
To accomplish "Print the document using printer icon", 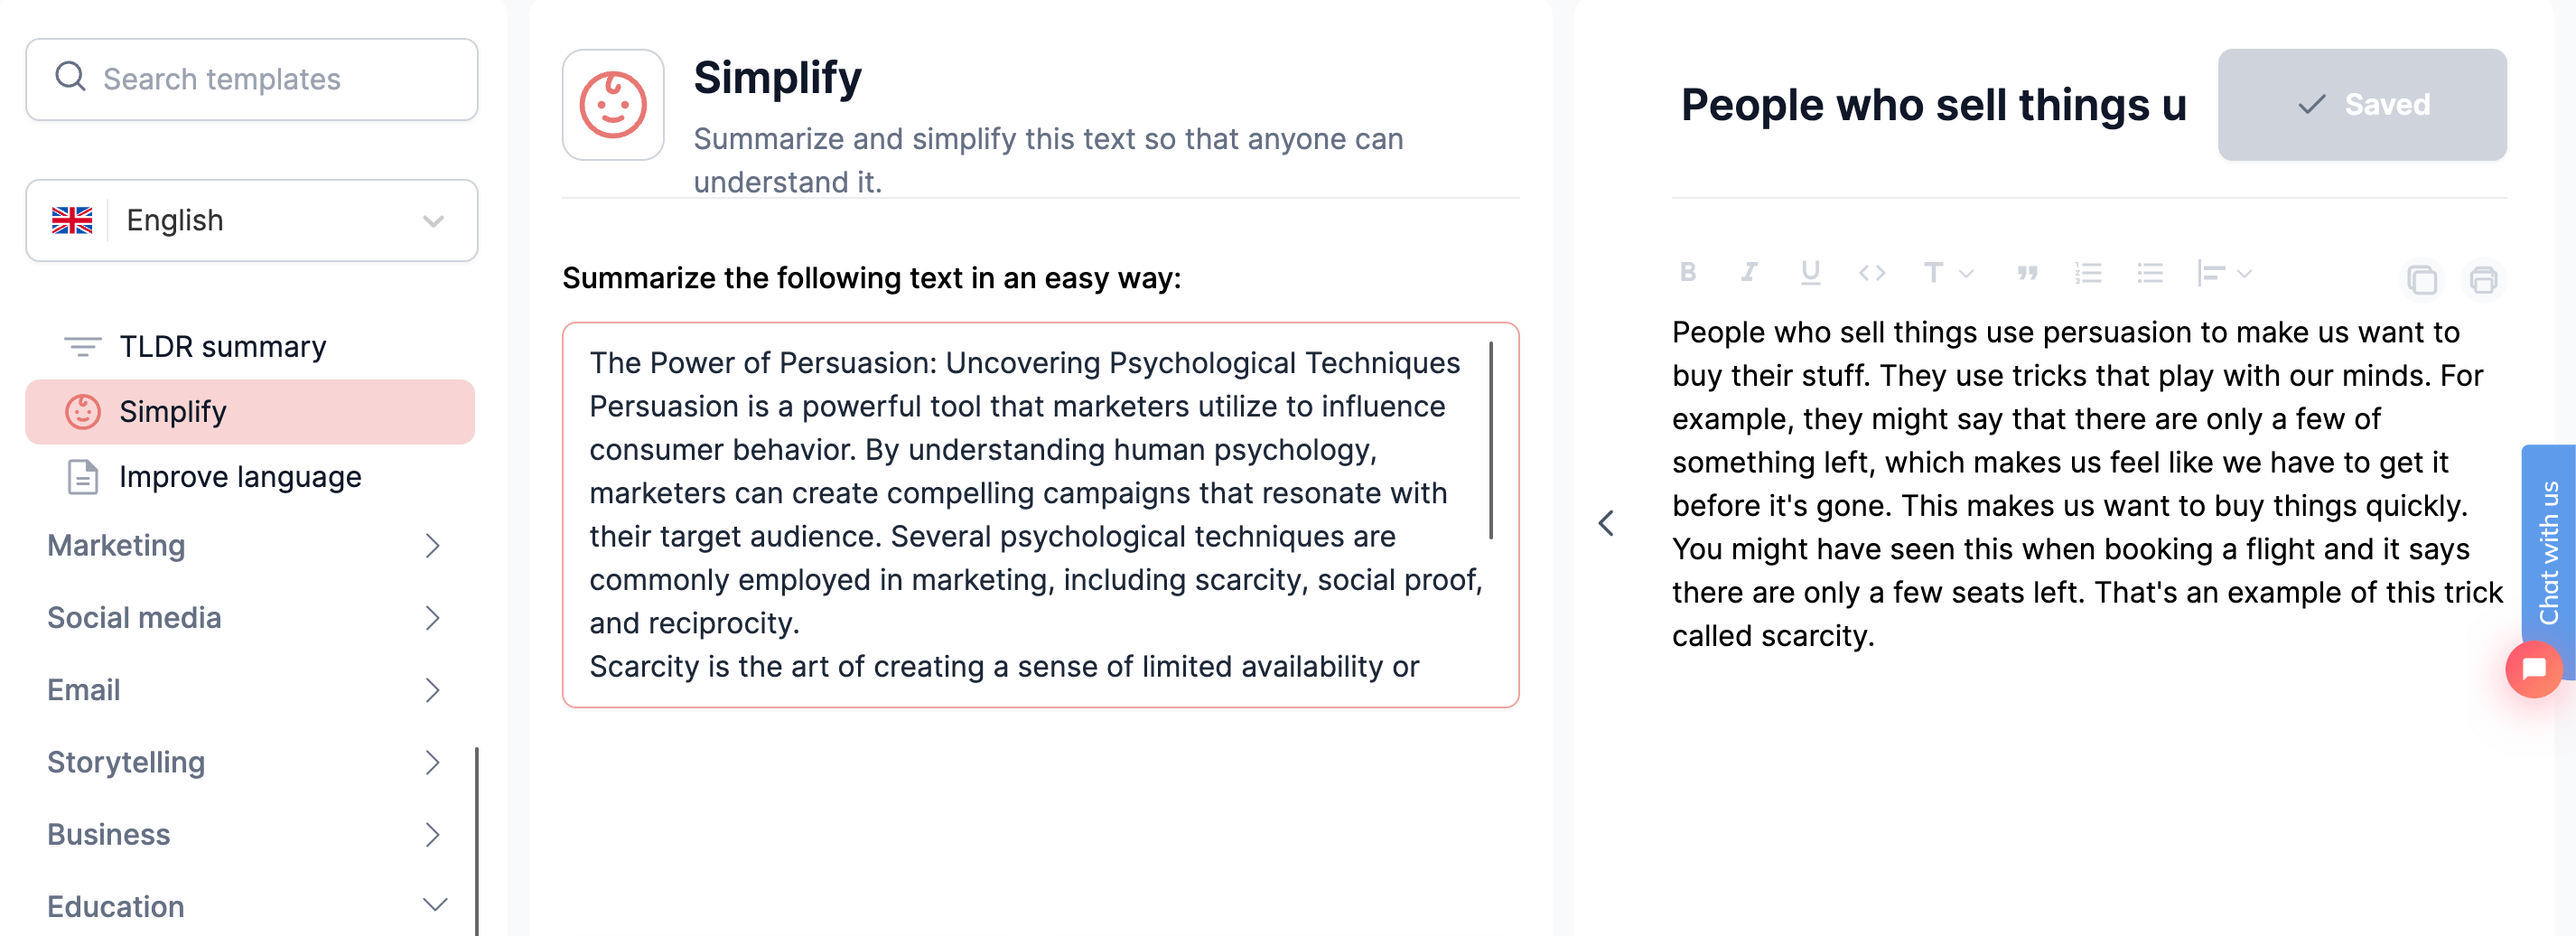I will tap(2483, 279).
